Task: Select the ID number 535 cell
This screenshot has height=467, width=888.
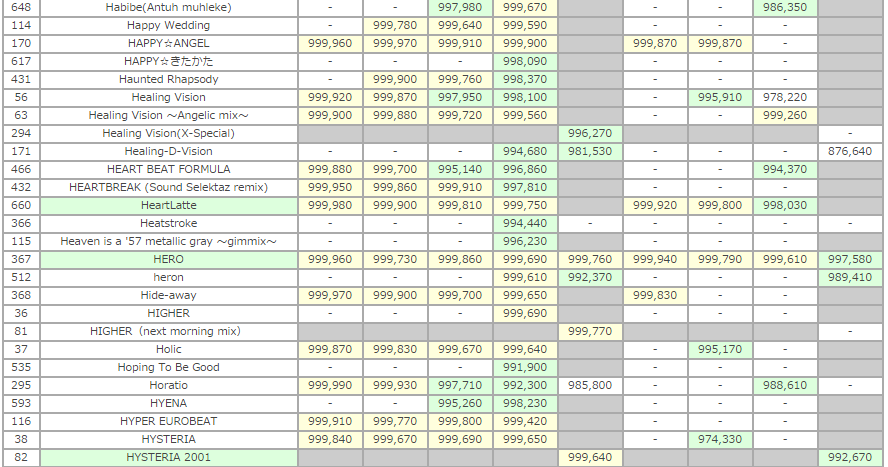Action: (x=21, y=367)
